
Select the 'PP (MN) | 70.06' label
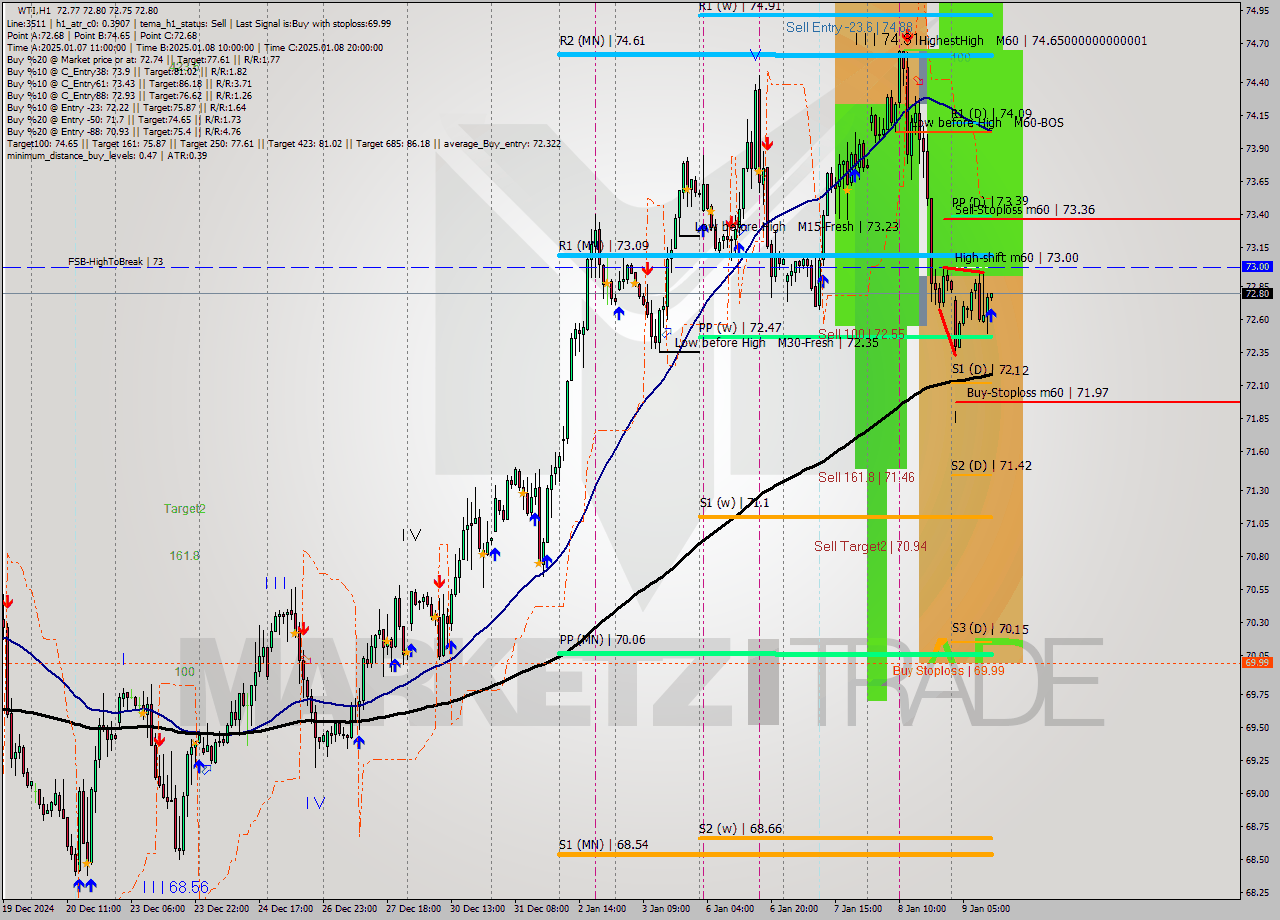[602, 640]
